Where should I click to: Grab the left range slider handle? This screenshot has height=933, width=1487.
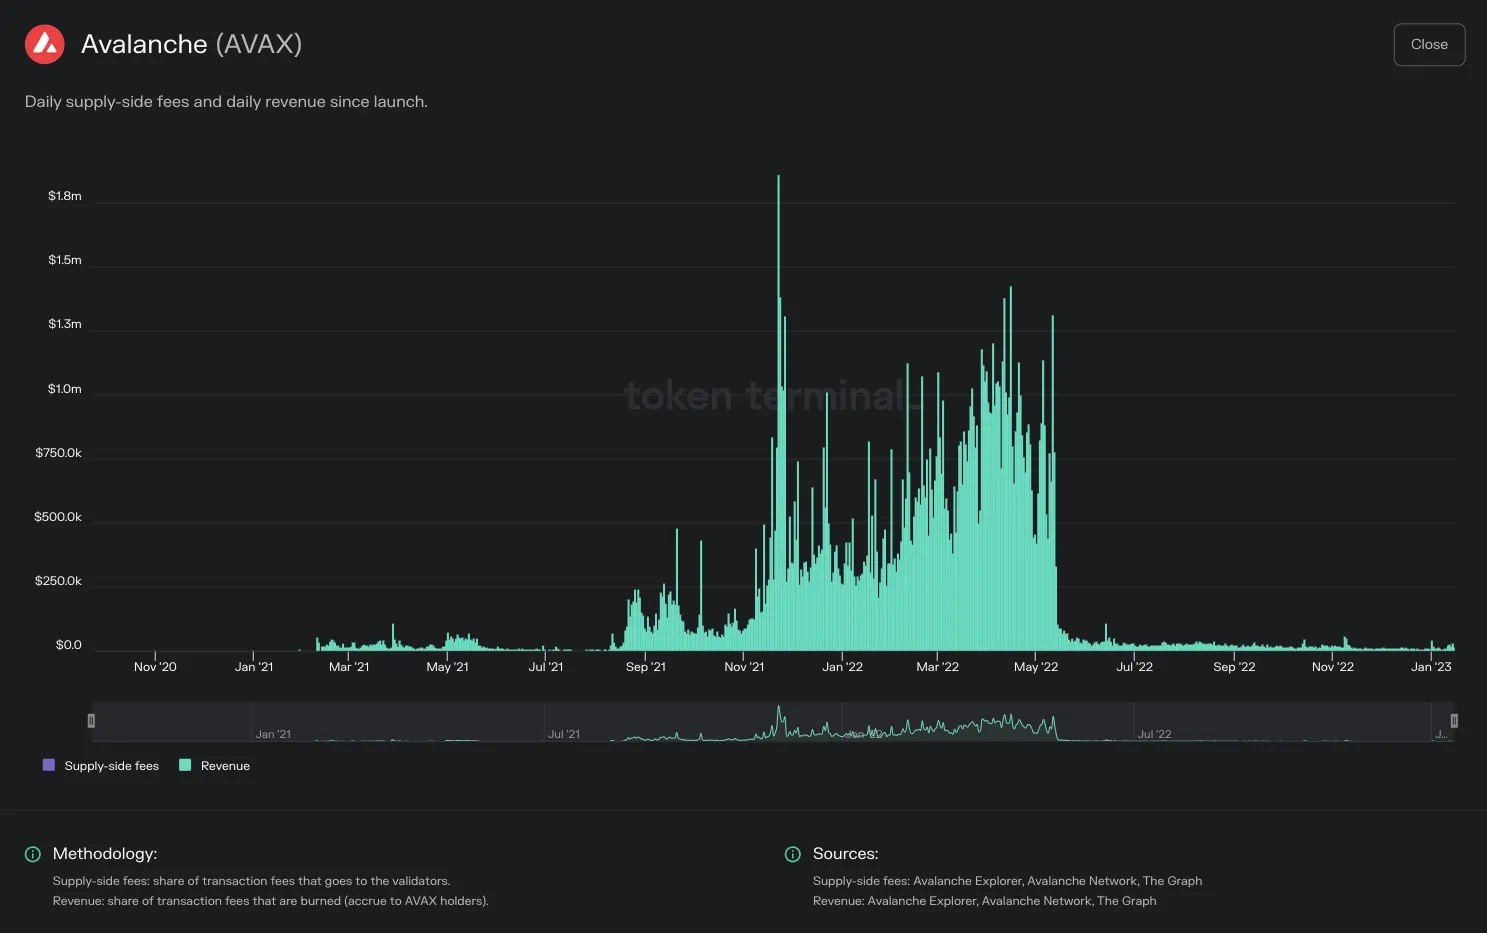pos(91,721)
